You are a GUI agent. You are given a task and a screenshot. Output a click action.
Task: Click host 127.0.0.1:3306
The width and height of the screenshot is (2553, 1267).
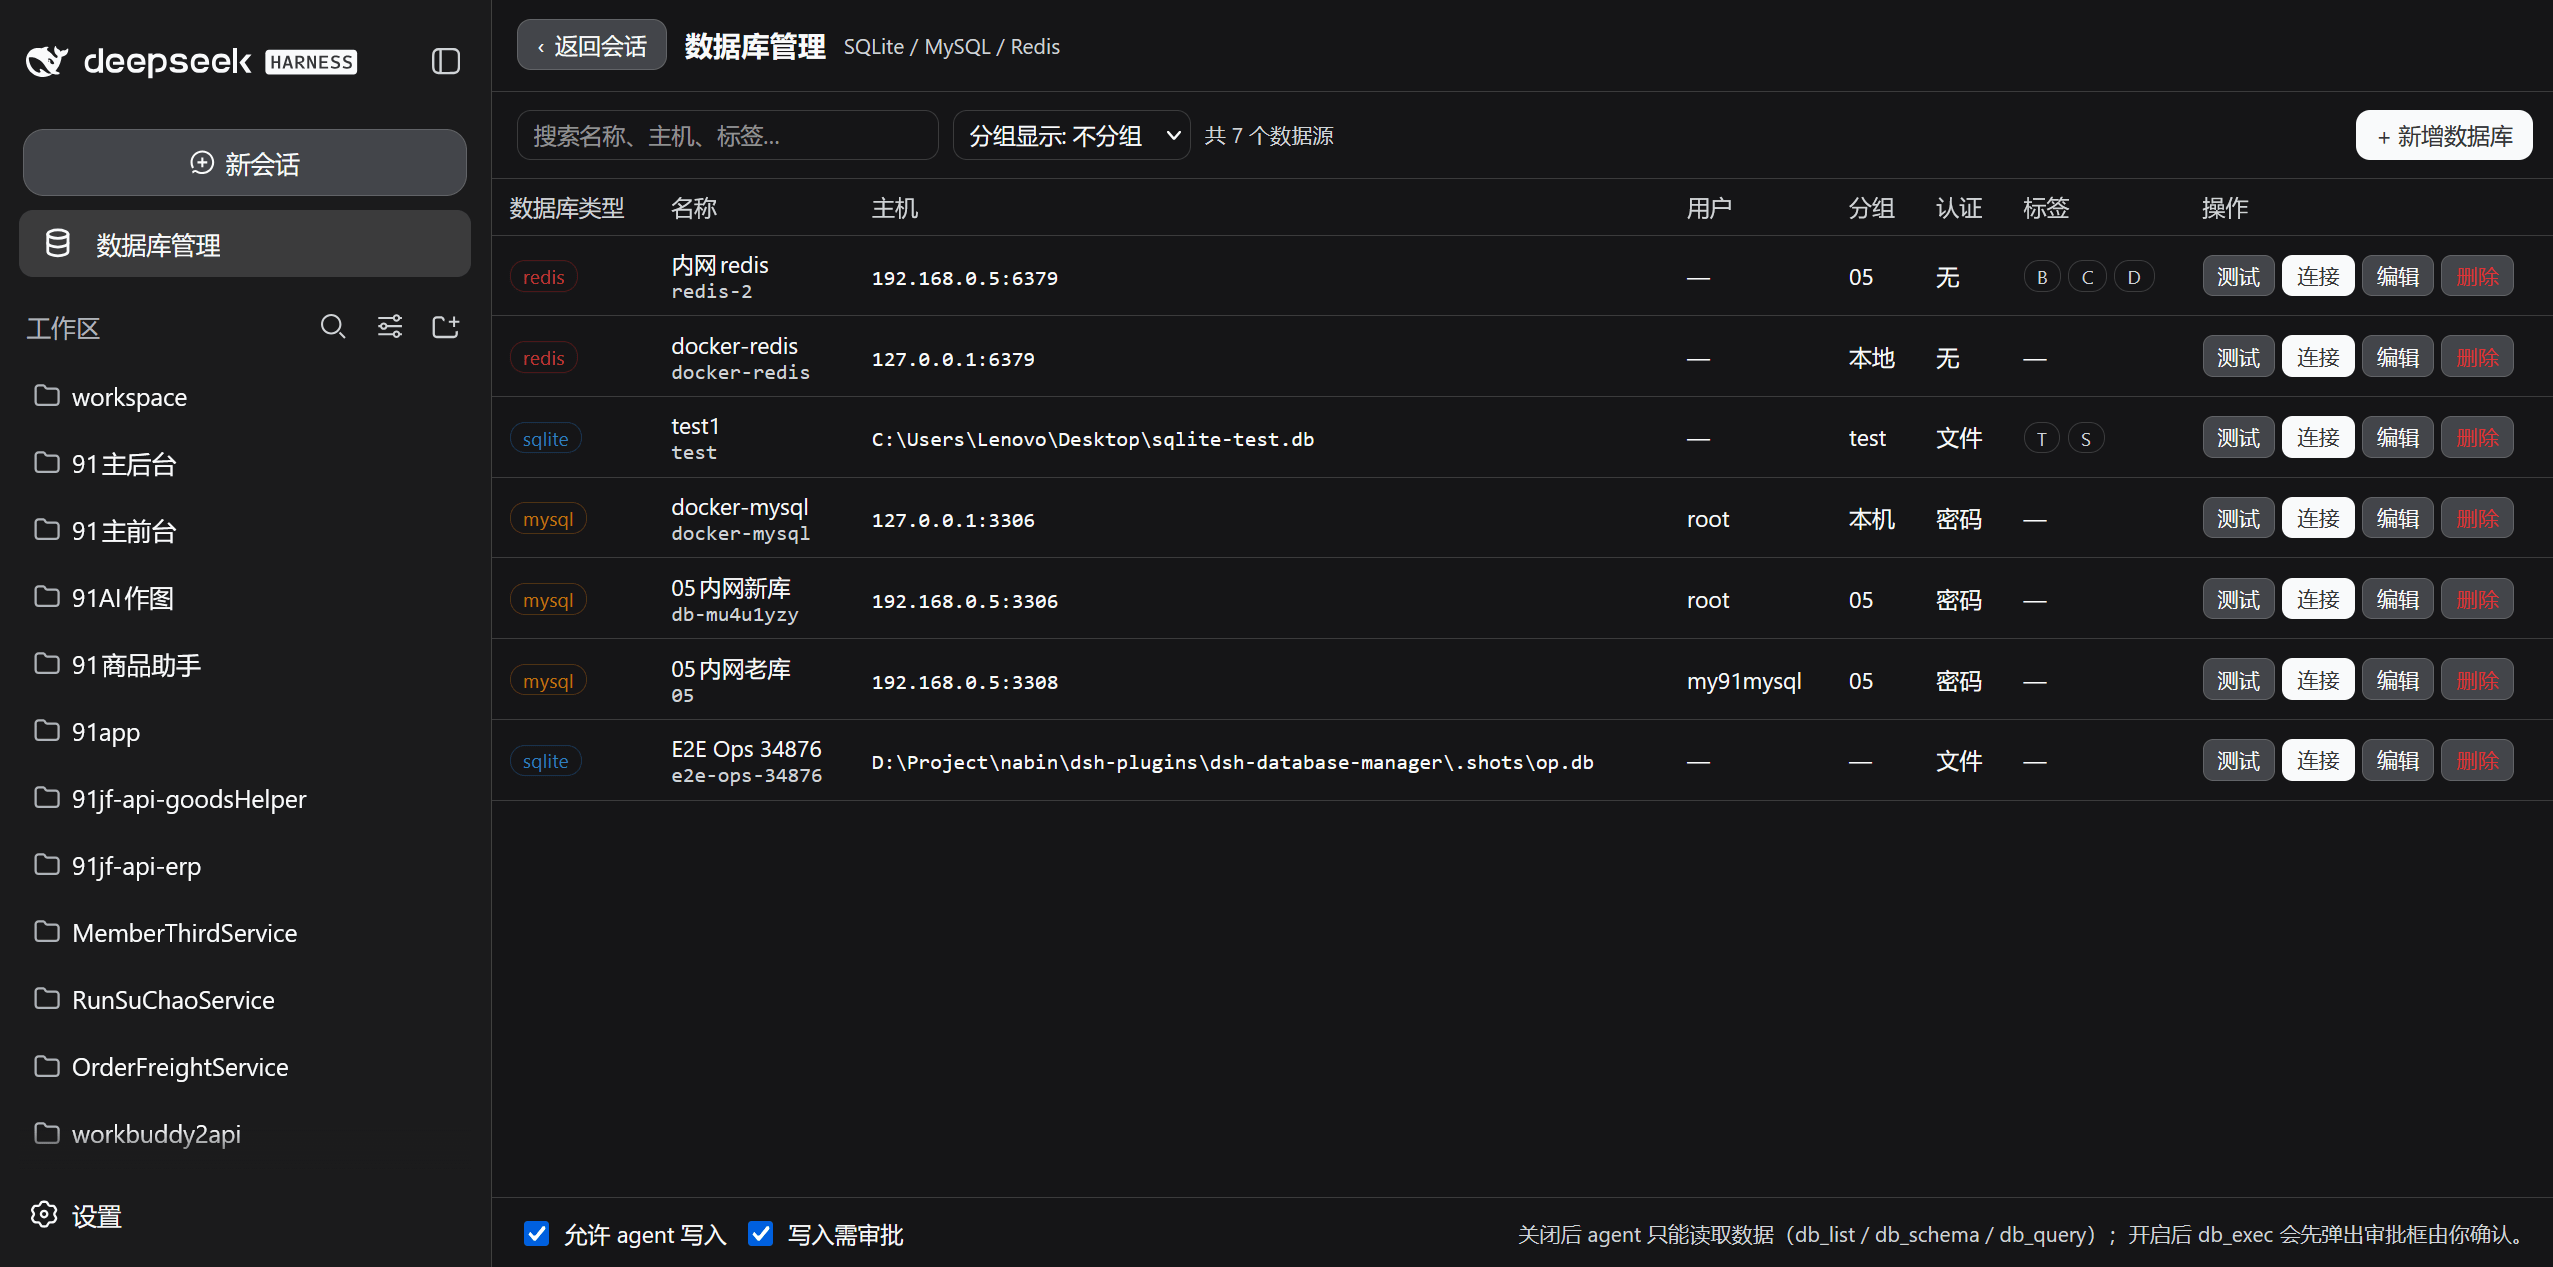coord(953,520)
